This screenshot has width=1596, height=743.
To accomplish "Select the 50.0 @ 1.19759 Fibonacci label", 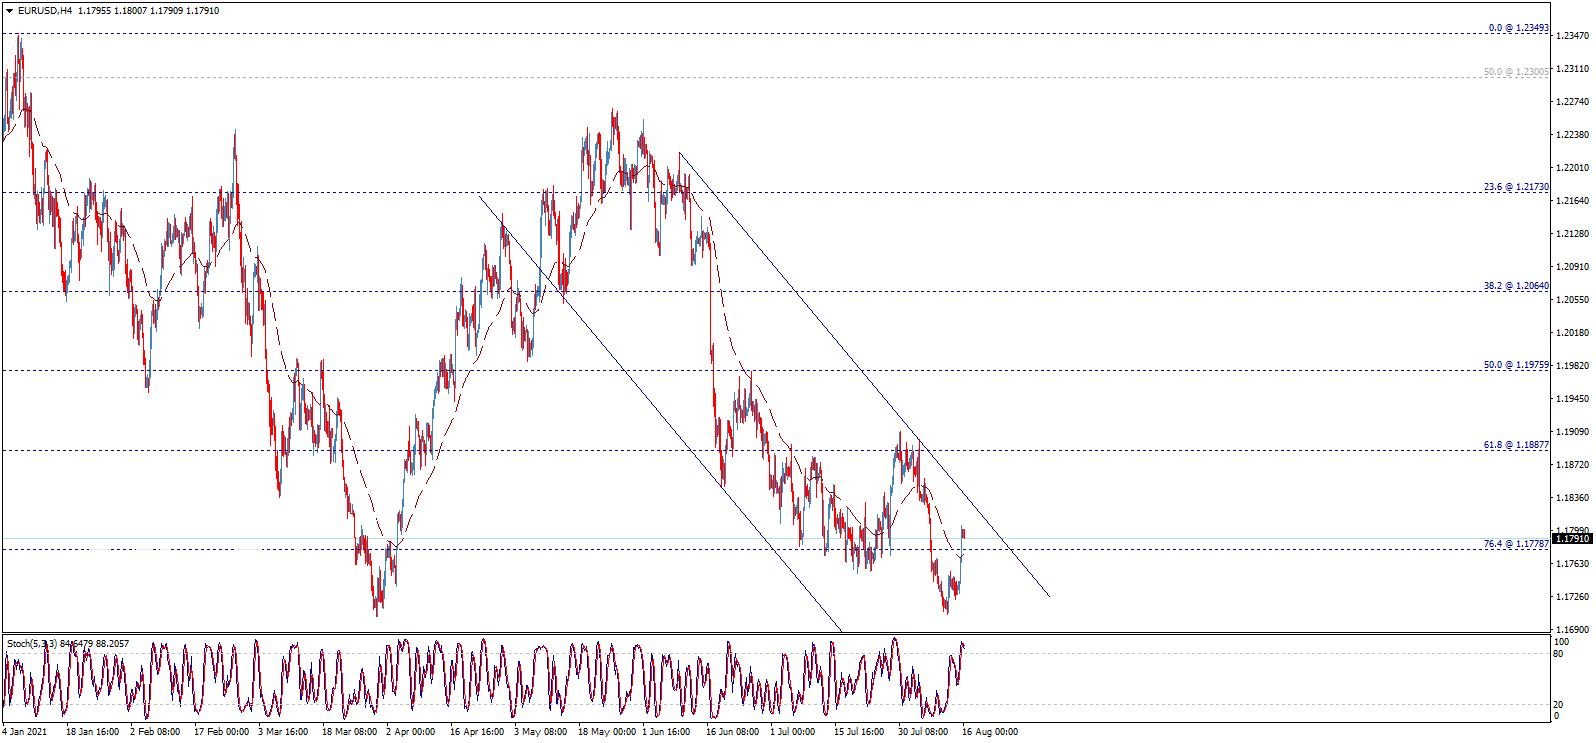I will tap(1515, 365).
